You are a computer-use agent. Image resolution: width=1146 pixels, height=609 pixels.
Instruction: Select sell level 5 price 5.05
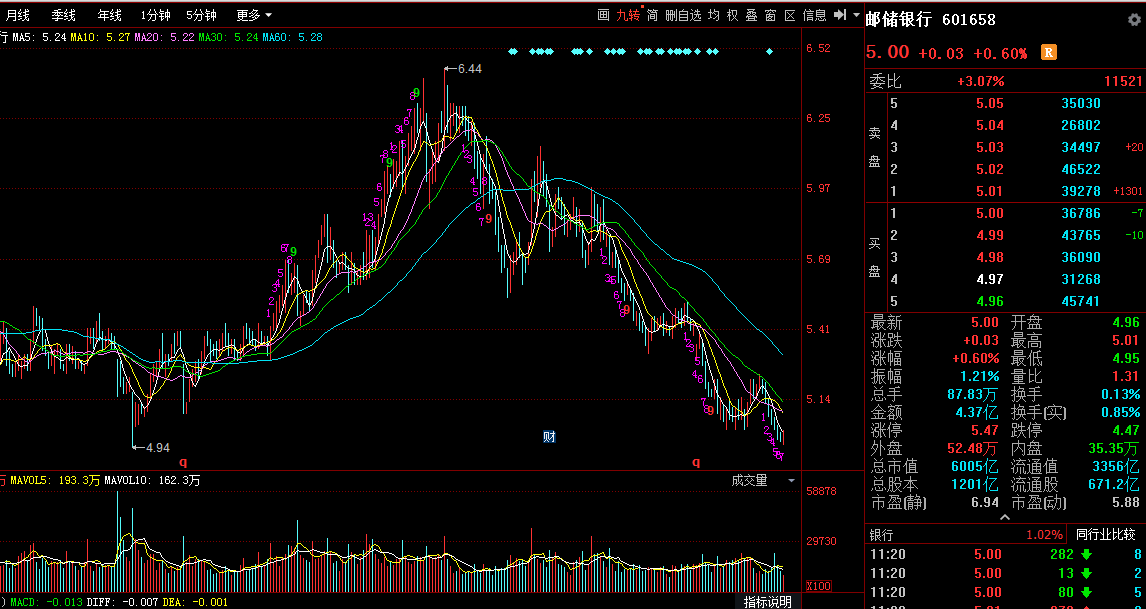(x=990, y=103)
